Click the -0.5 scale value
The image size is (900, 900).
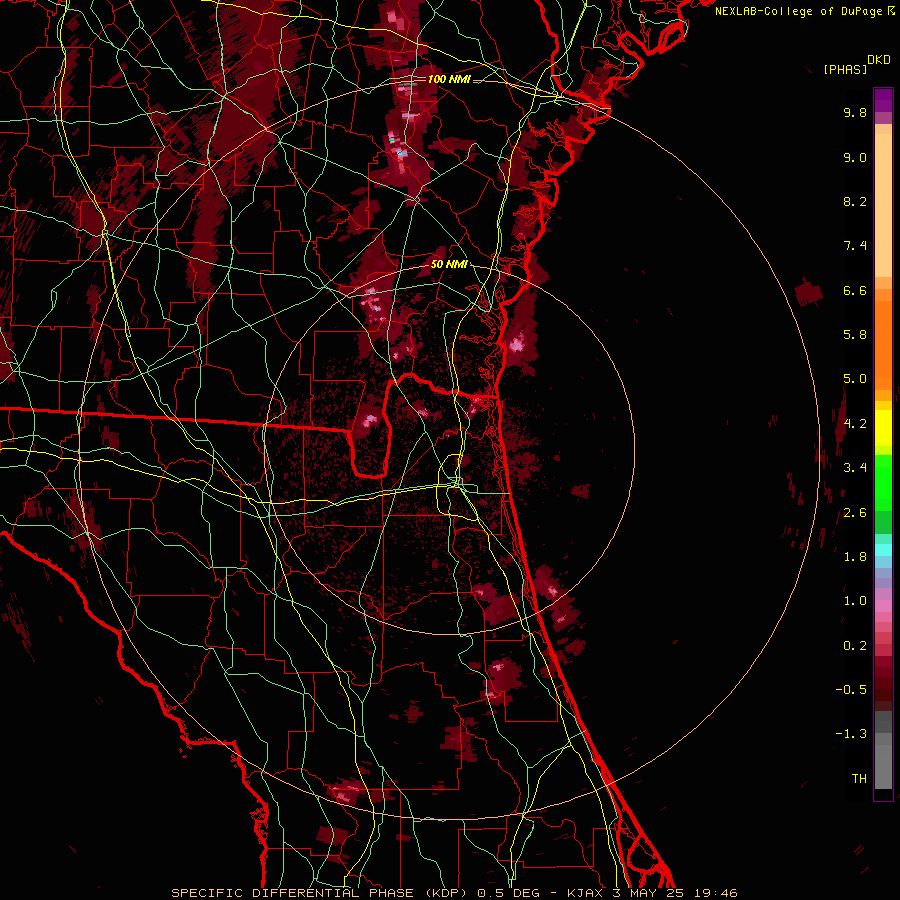851,690
